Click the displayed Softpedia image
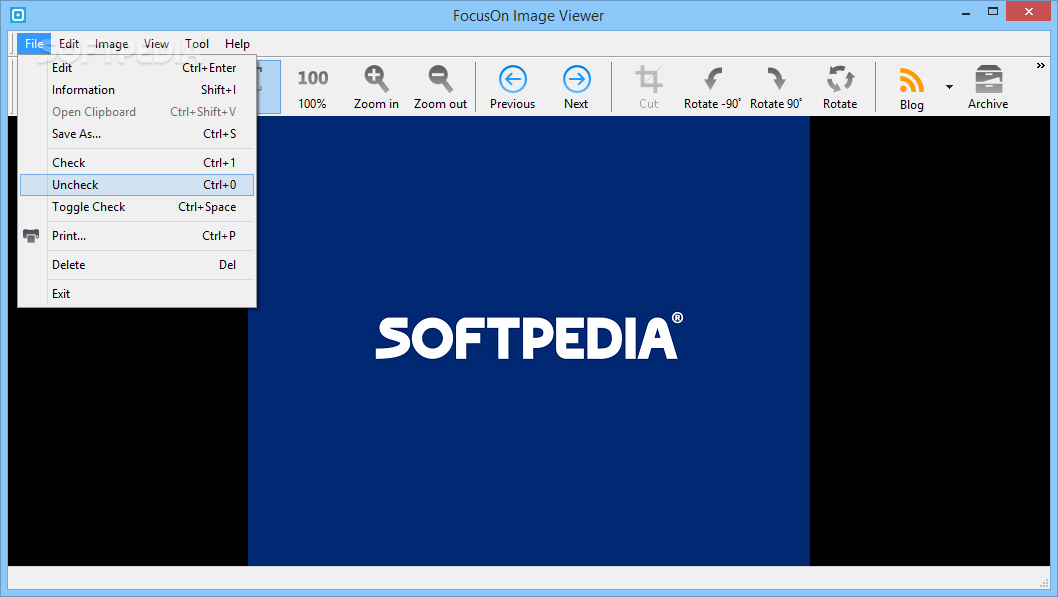 [529, 341]
